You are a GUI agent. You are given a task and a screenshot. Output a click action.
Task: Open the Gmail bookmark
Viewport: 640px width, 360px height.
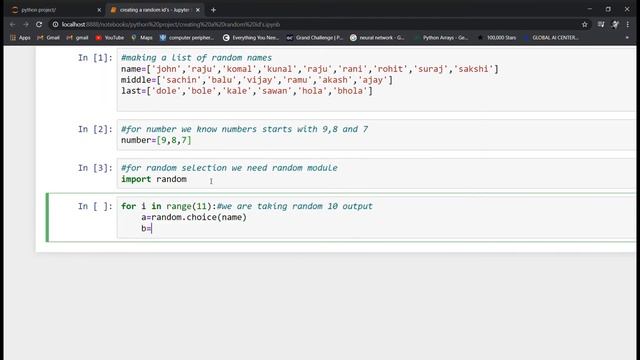point(48,38)
